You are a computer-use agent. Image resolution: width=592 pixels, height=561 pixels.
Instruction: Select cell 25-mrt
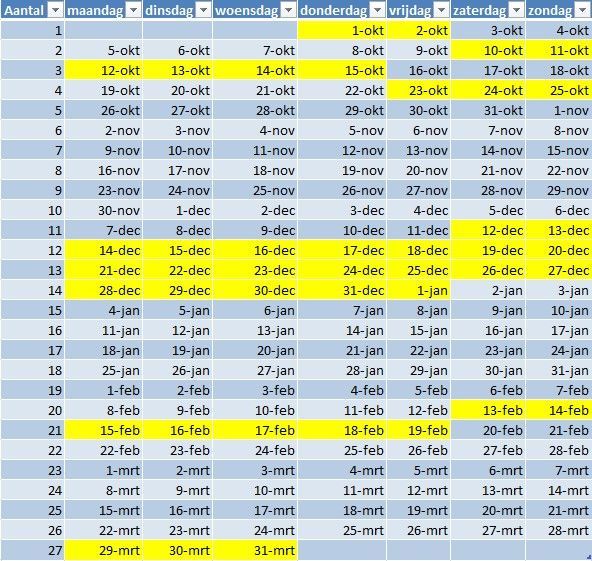pyautogui.click(x=342, y=530)
